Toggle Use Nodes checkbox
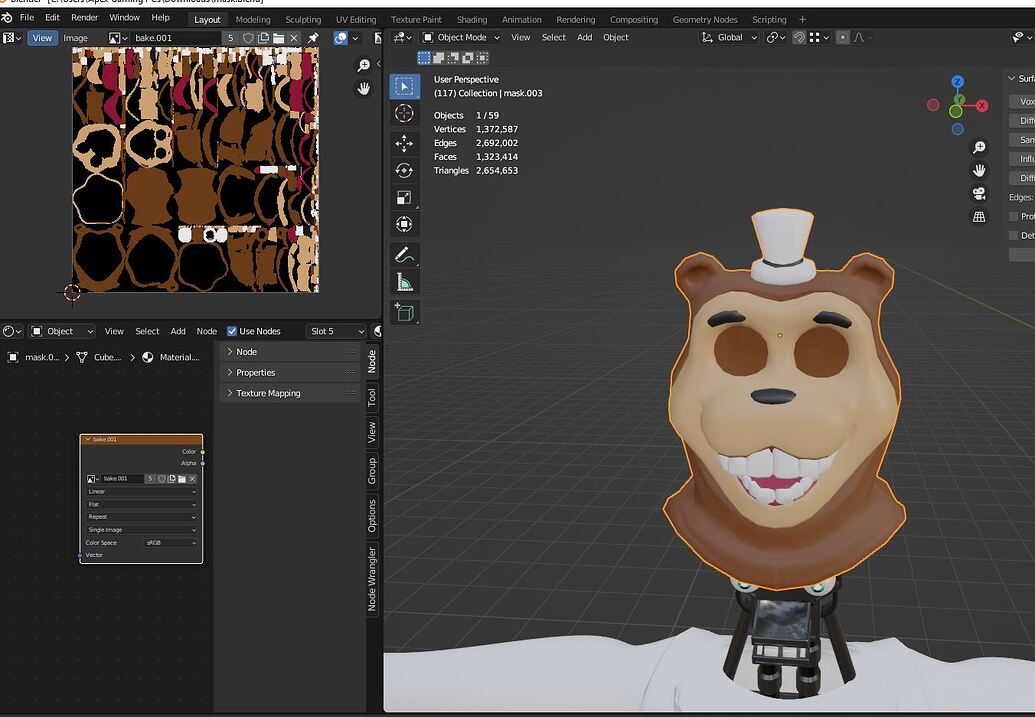The height and width of the screenshot is (717, 1035). pos(232,331)
